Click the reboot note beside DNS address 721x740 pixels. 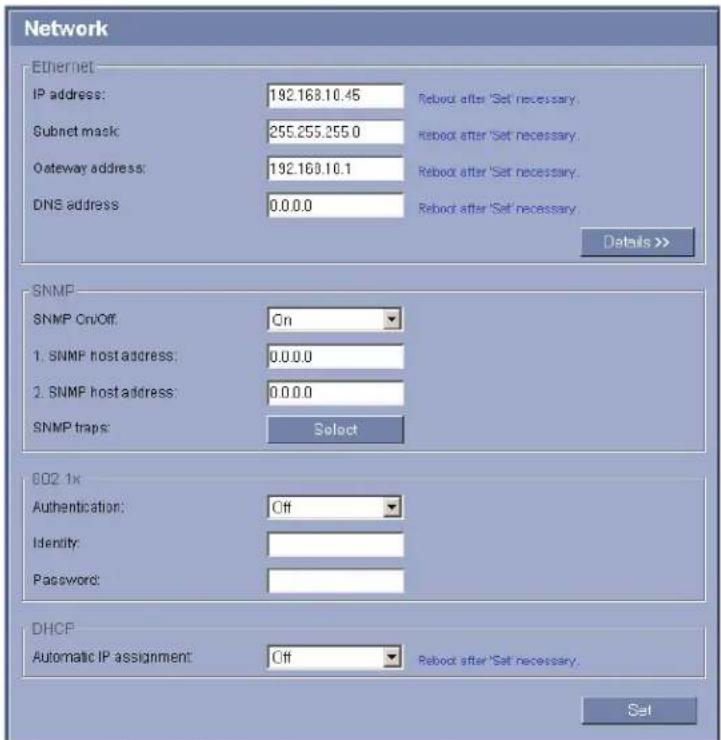tap(499, 209)
